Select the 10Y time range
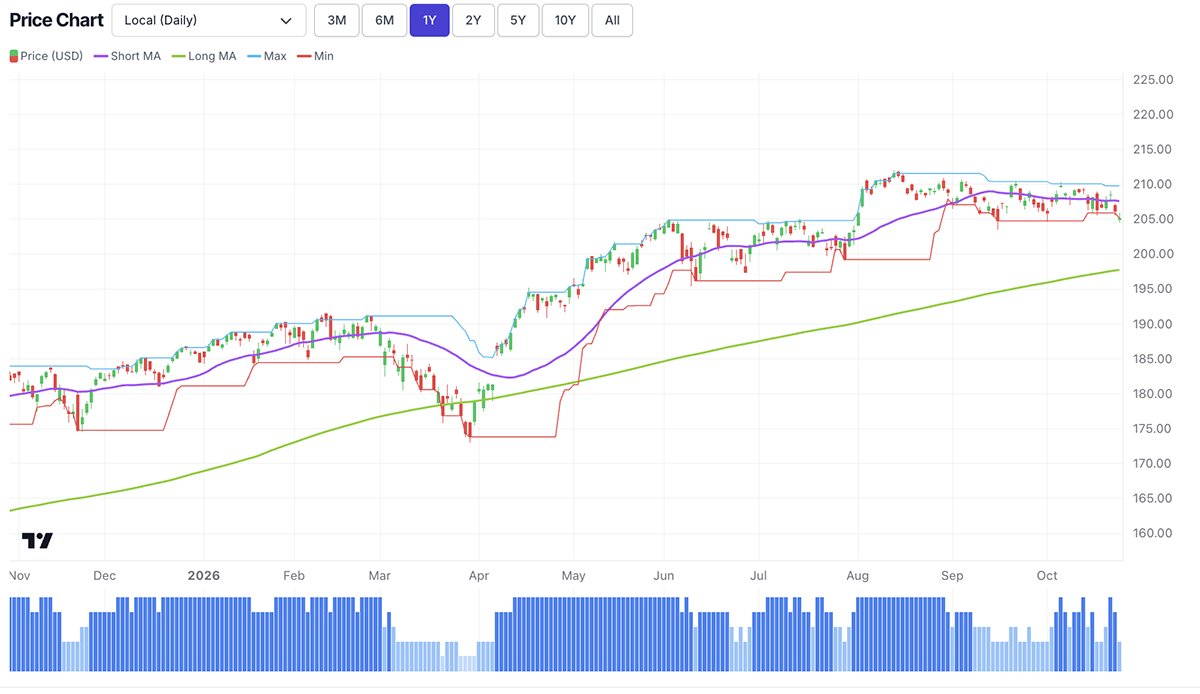This screenshot has width=1200, height=694. click(x=565, y=20)
